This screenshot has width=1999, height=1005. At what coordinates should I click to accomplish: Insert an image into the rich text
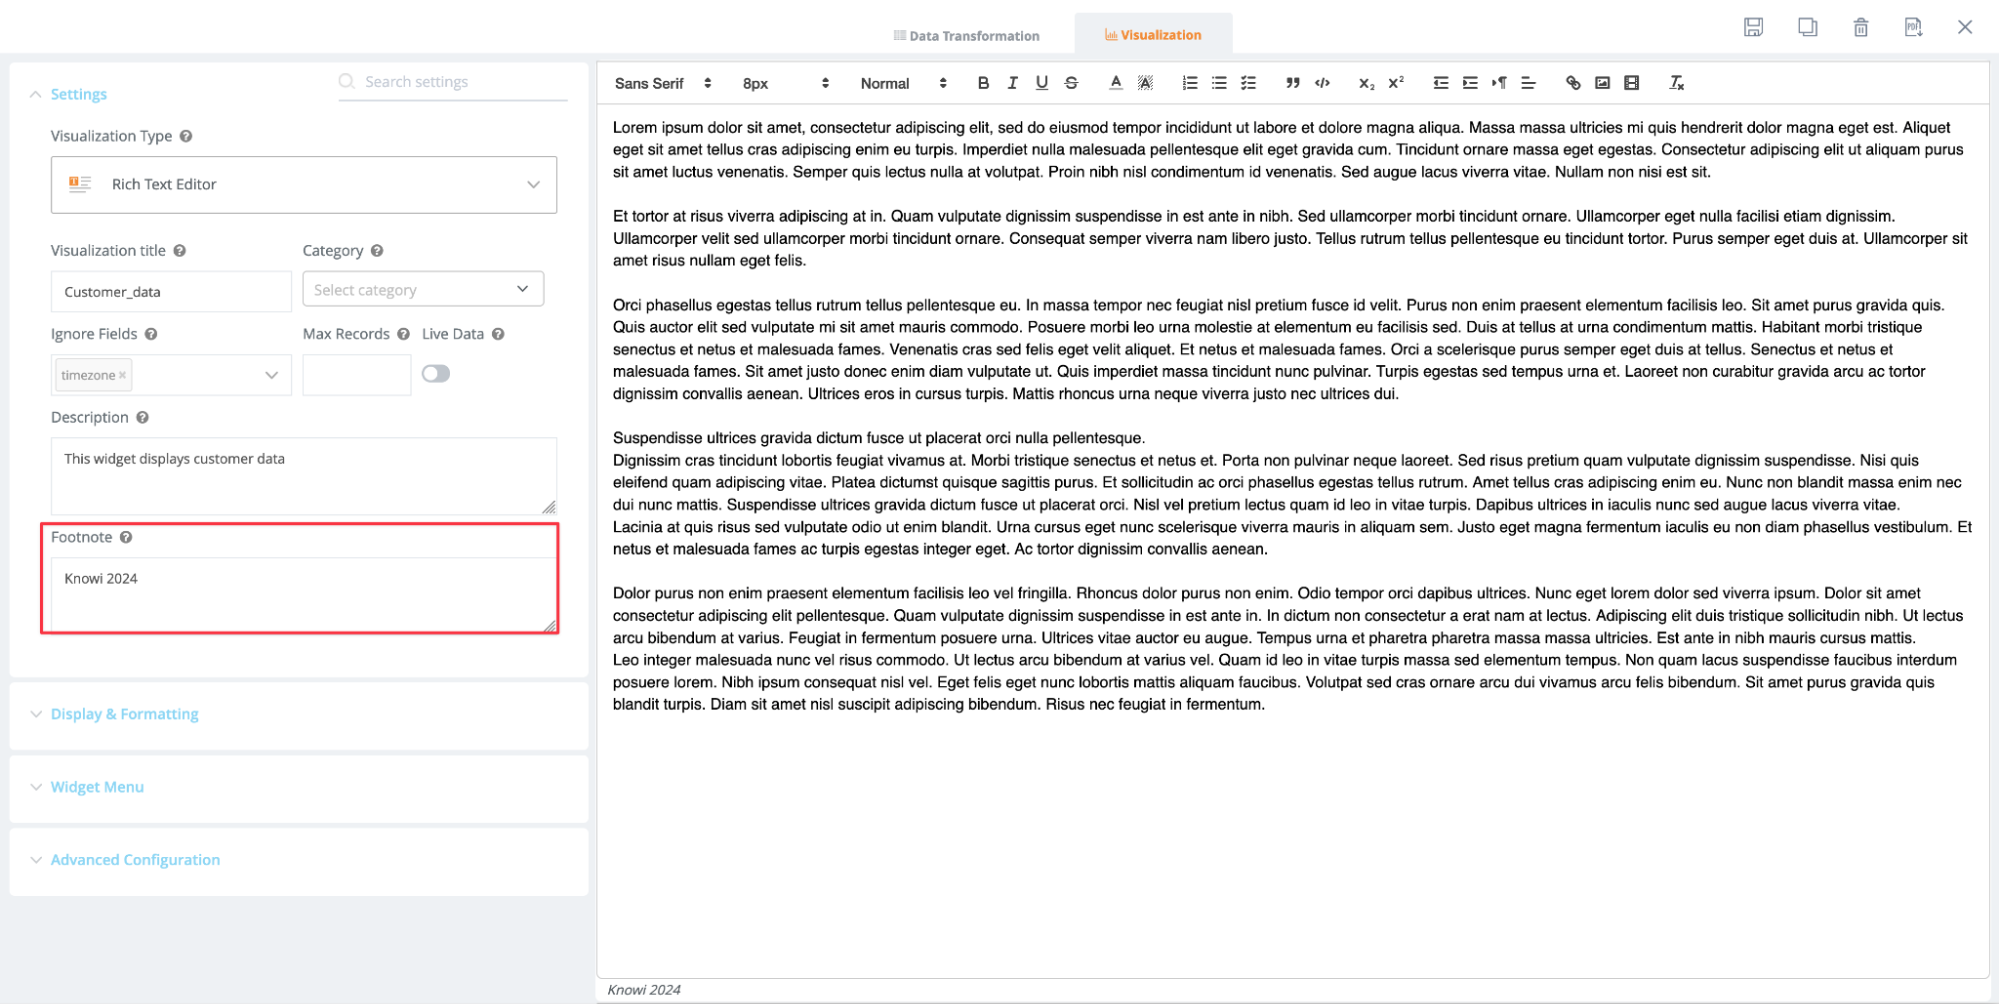[1602, 83]
